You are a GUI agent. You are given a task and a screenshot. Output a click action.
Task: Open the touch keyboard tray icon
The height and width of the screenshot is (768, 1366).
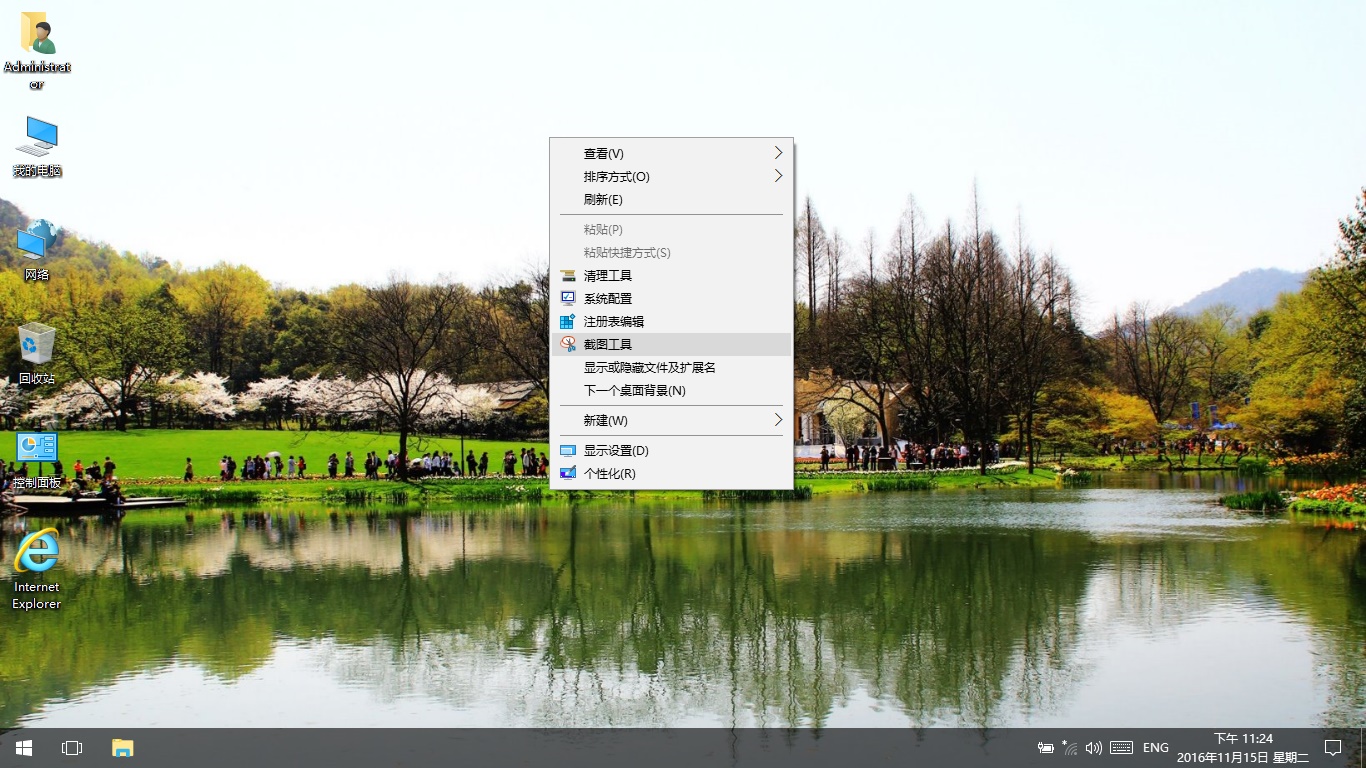point(1121,748)
